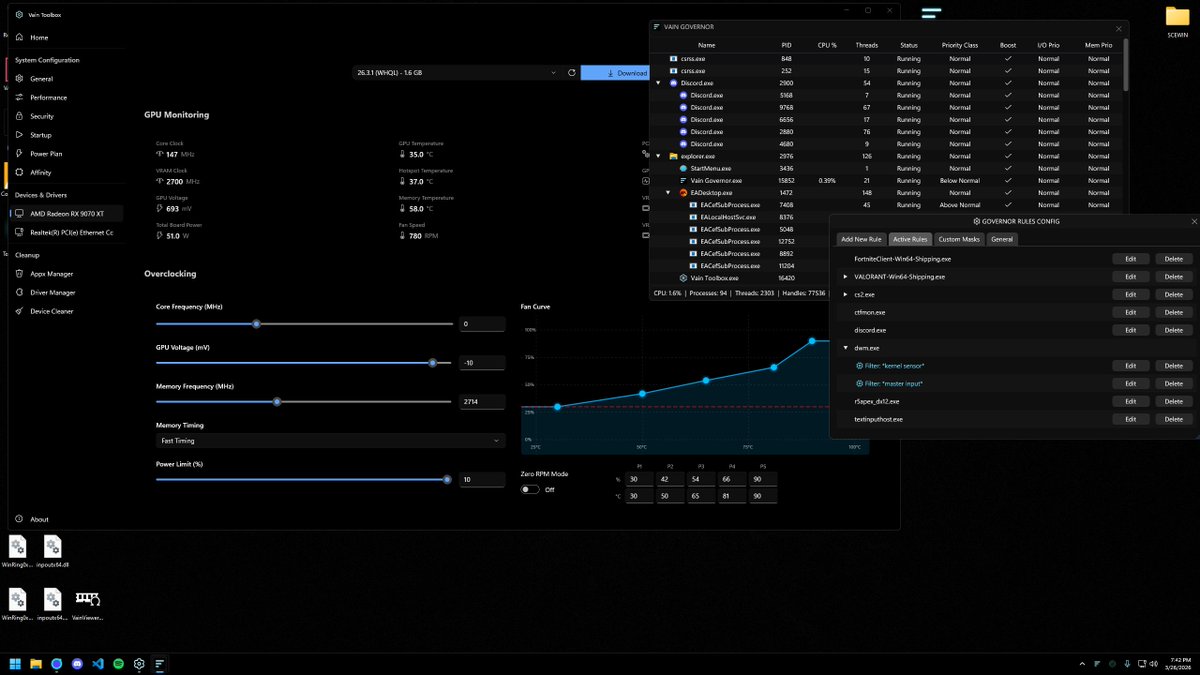Open the driver version 26.3.1 dropdown
Viewport: 1200px width, 675px height.
(x=457, y=73)
